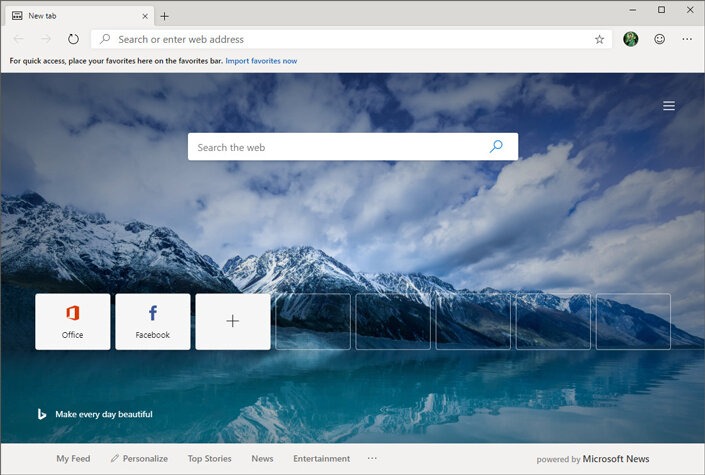
Task: Open the page layout hamburger menu
Action: (x=669, y=106)
